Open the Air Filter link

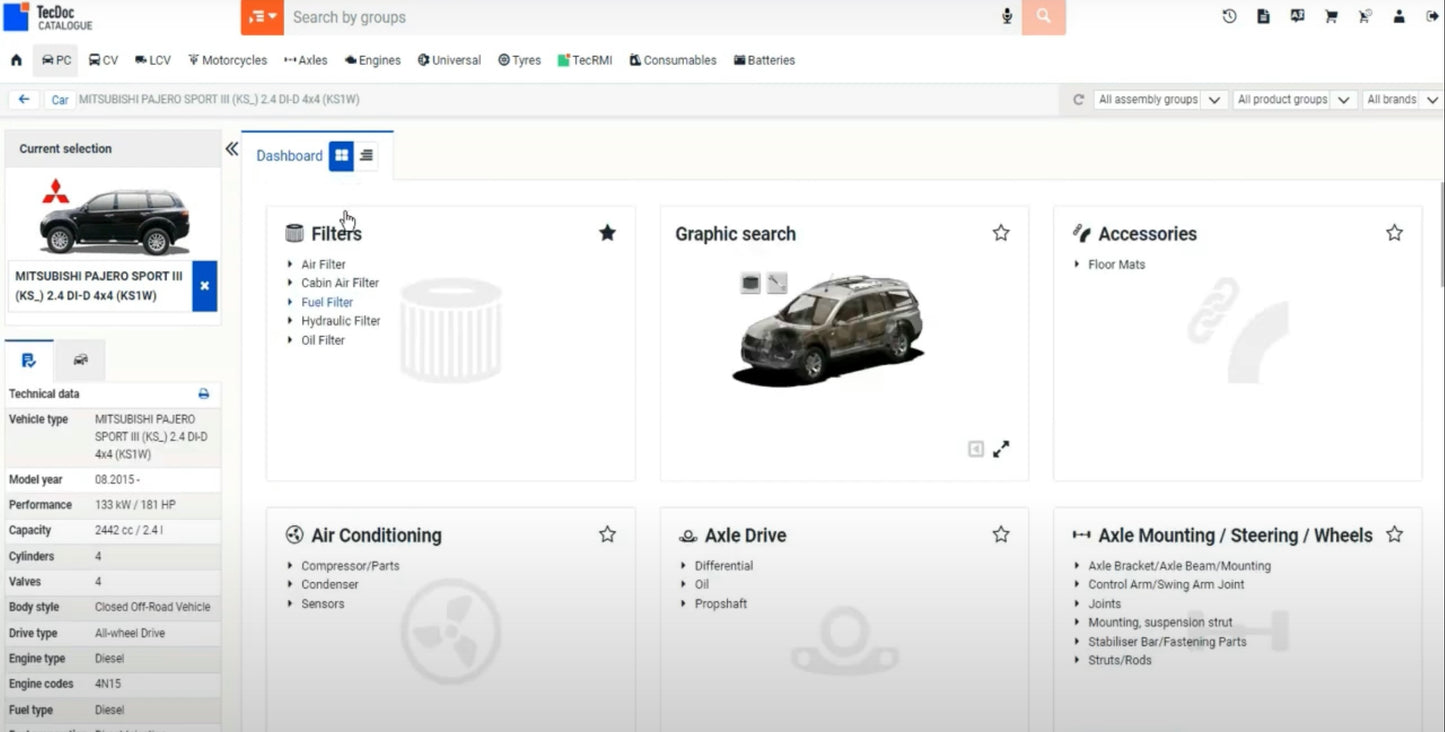[x=323, y=265]
